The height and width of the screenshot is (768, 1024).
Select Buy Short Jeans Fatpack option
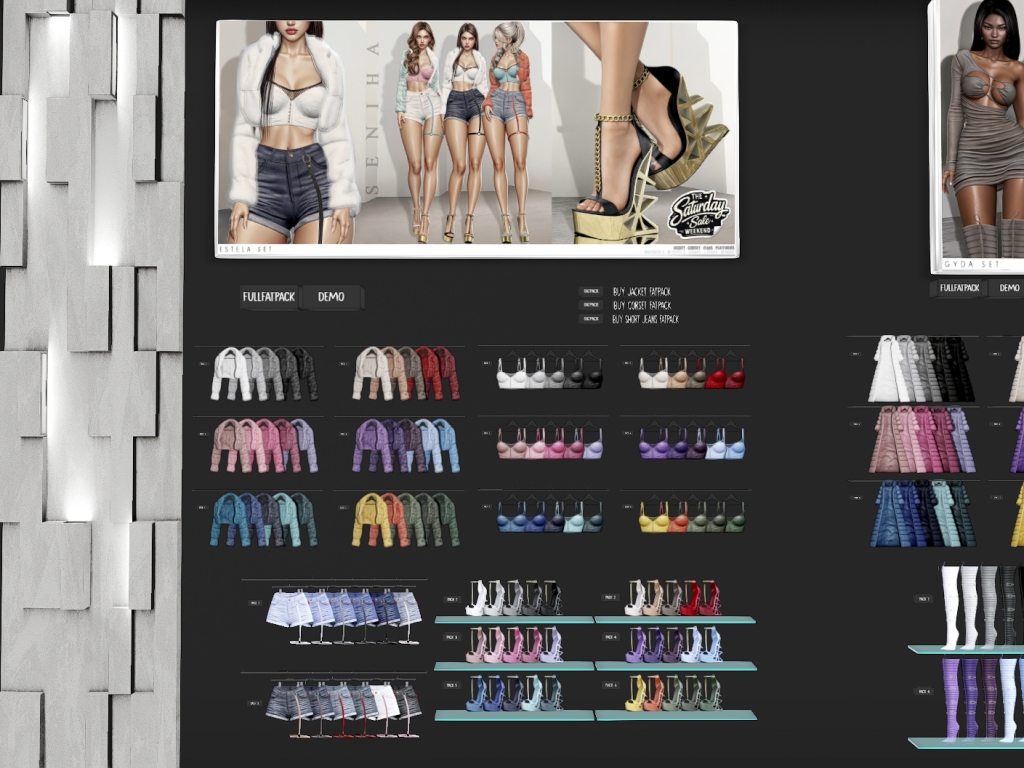(x=644, y=319)
